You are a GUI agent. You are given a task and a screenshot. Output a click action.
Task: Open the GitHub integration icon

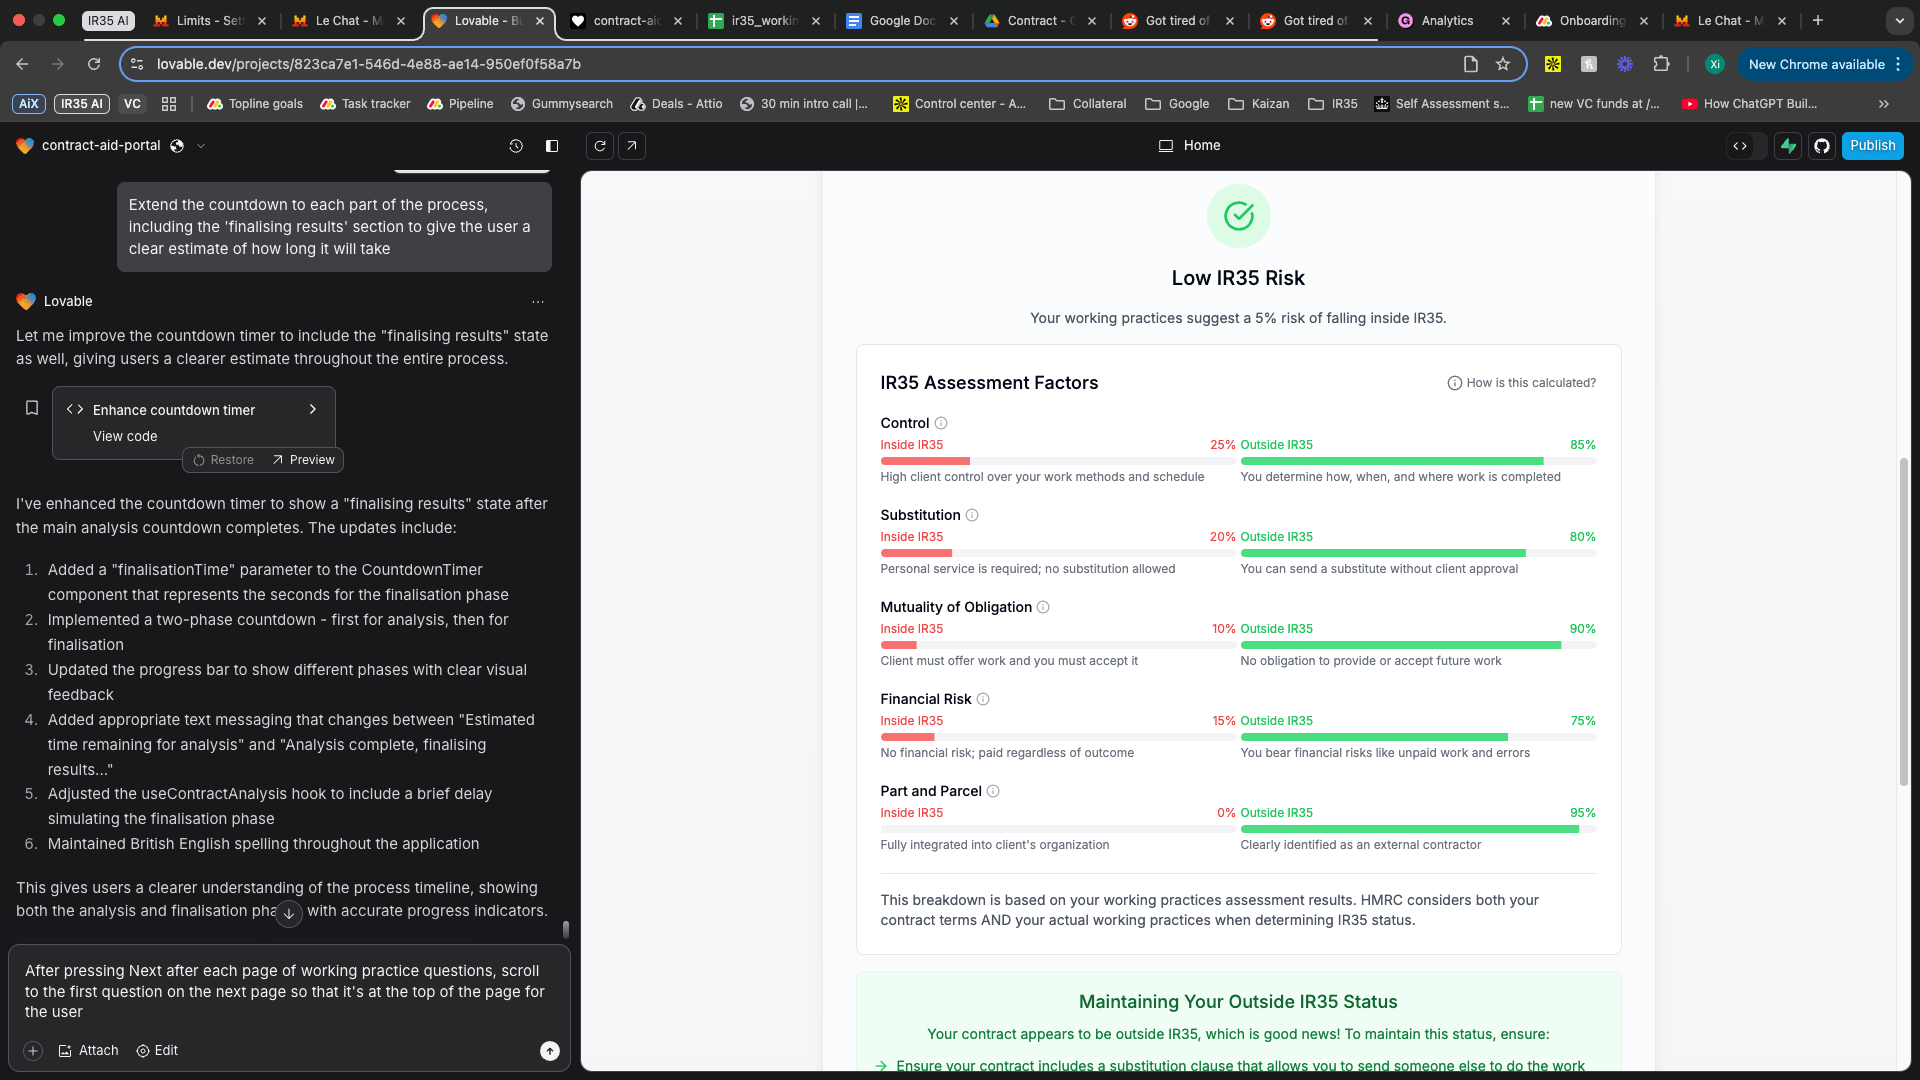(x=1822, y=146)
